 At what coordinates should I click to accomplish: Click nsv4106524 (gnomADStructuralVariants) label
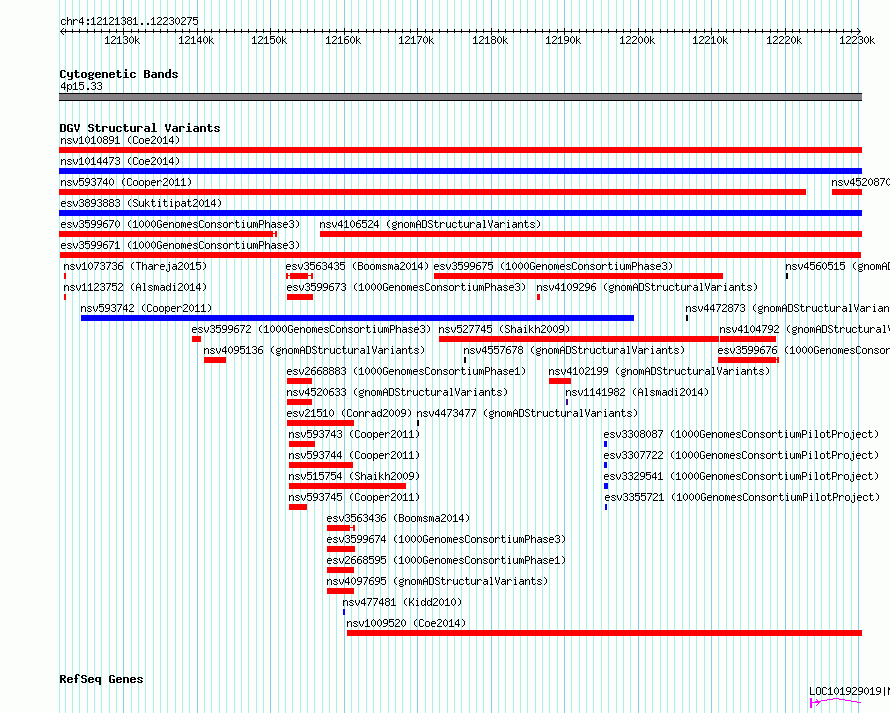[x=430, y=224]
